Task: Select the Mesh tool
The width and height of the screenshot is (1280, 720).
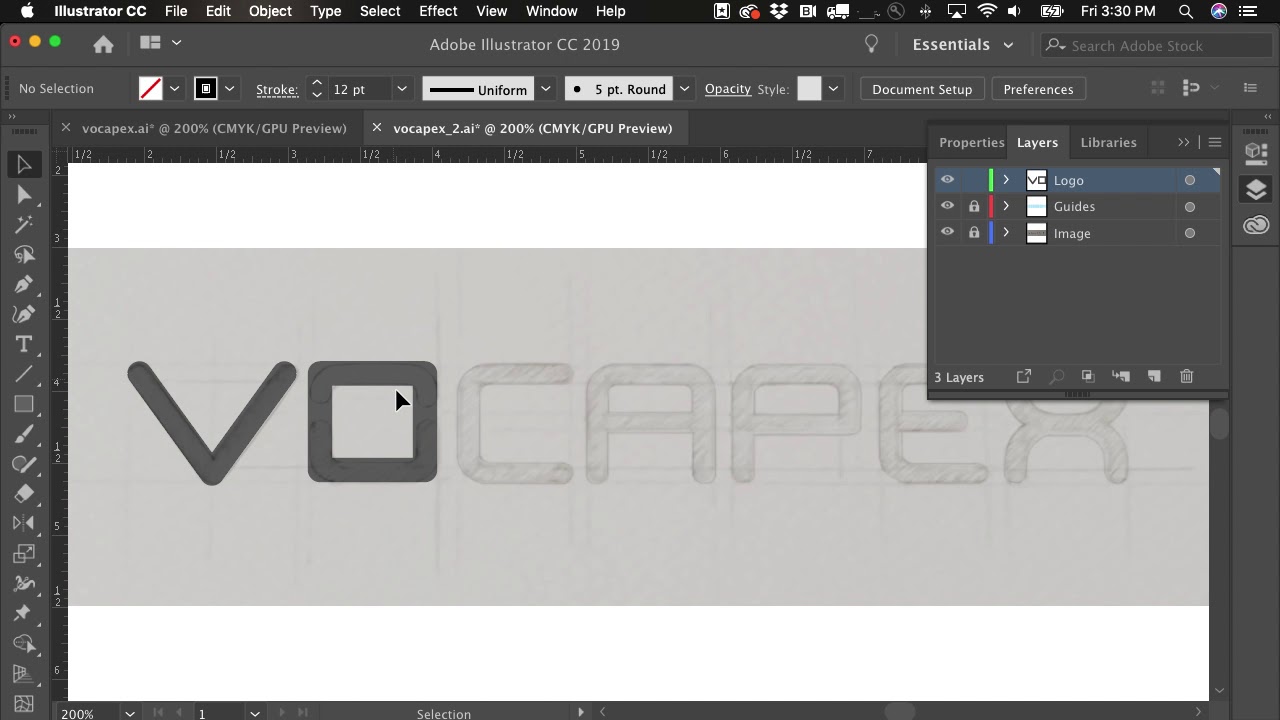Action: point(24,703)
